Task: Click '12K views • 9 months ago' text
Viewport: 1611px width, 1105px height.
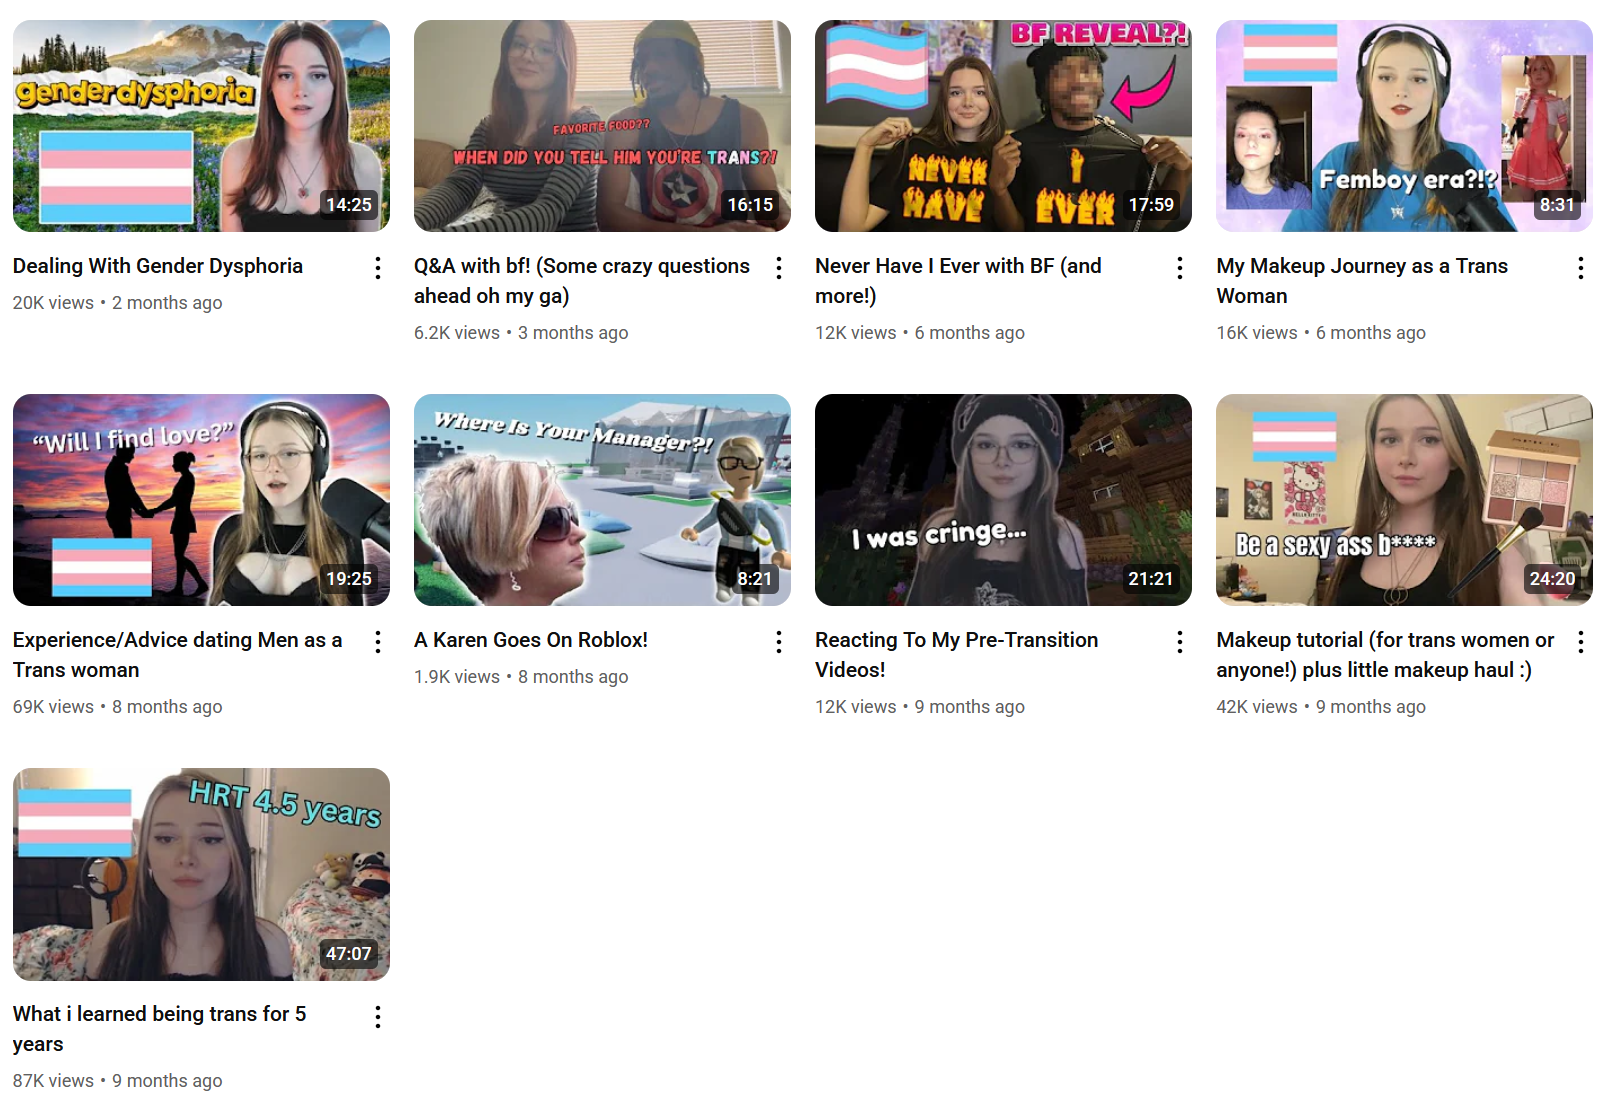Action: click(920, 707)
